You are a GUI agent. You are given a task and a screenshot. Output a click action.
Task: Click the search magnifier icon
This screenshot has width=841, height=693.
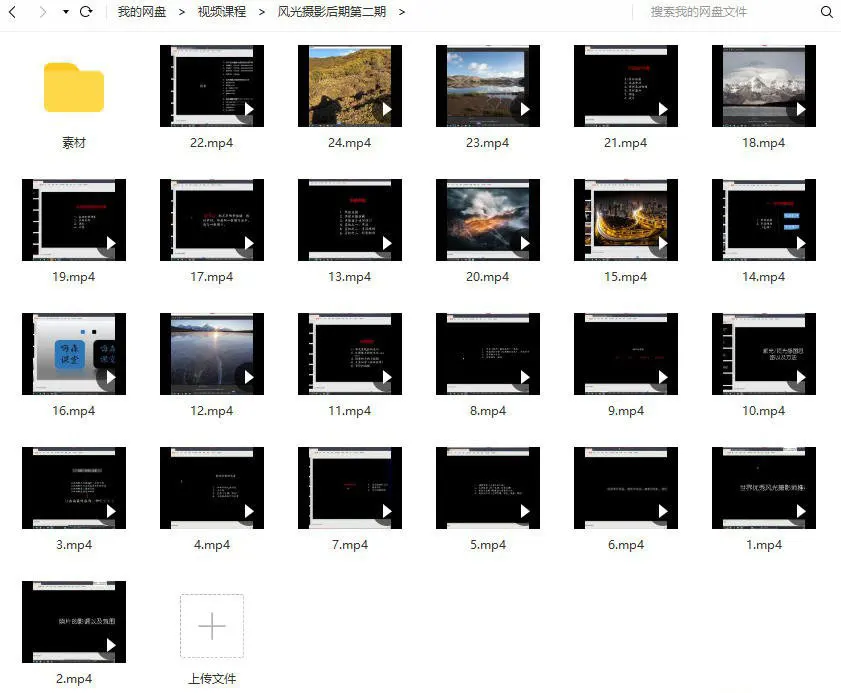(826, 12)
